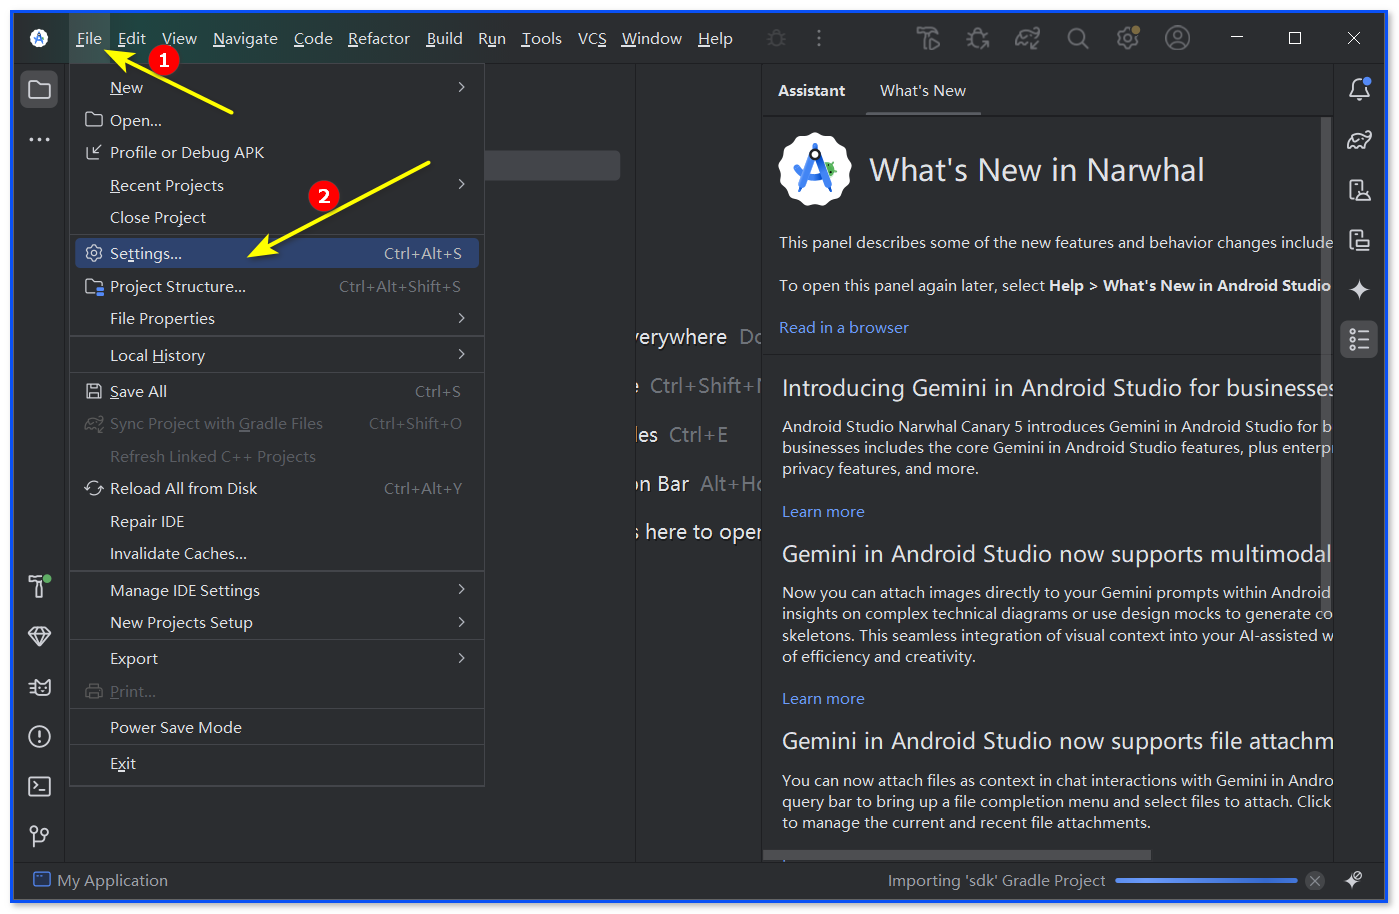This screenshot has width=1399, height=914.
Task: Open the Edit menu
Action: [x=132, y=38]
